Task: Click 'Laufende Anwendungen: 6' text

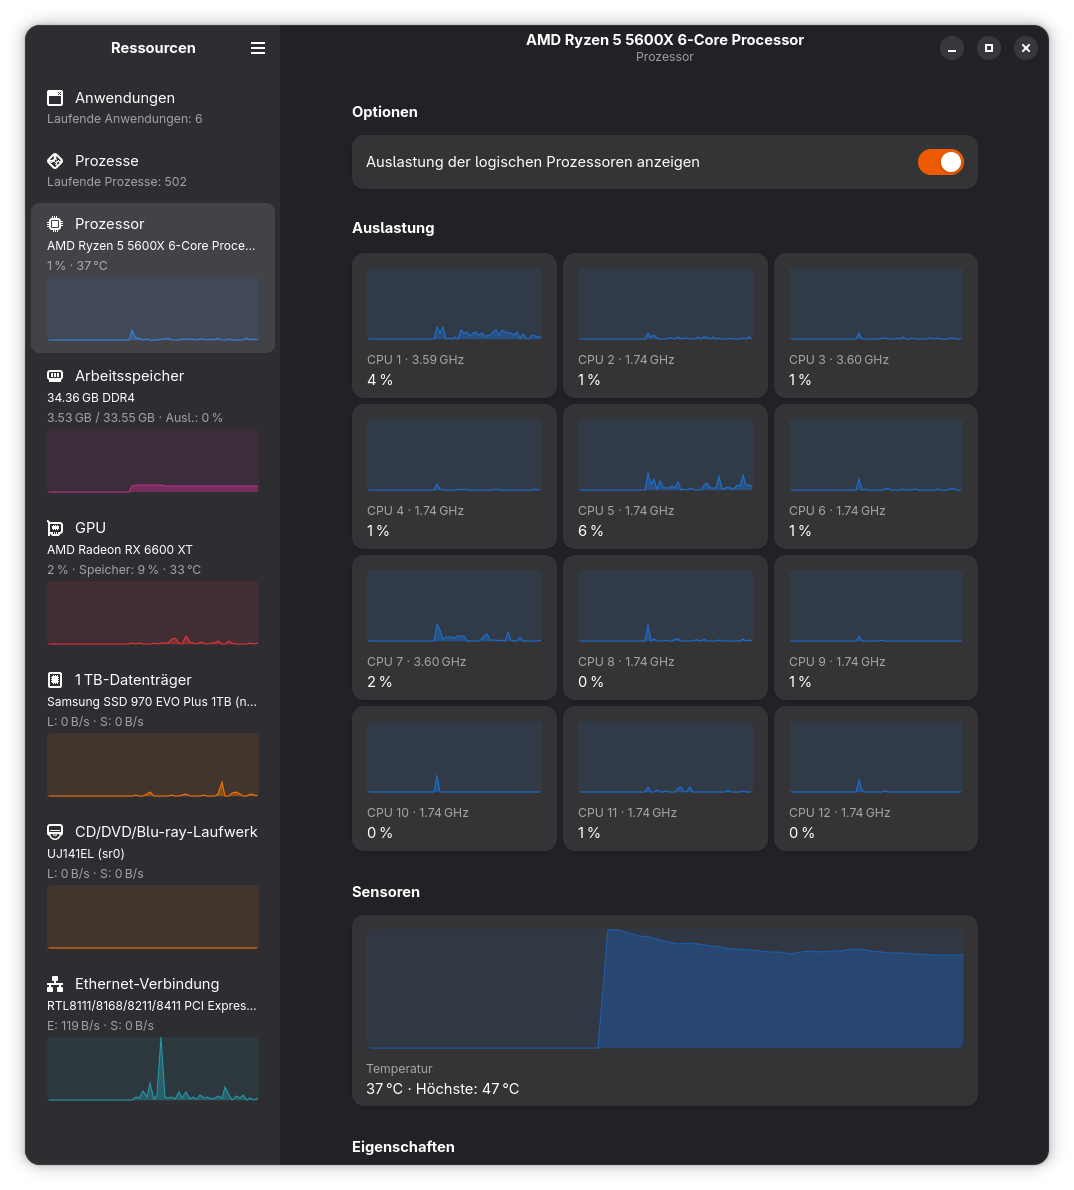Action: [124, 118]
